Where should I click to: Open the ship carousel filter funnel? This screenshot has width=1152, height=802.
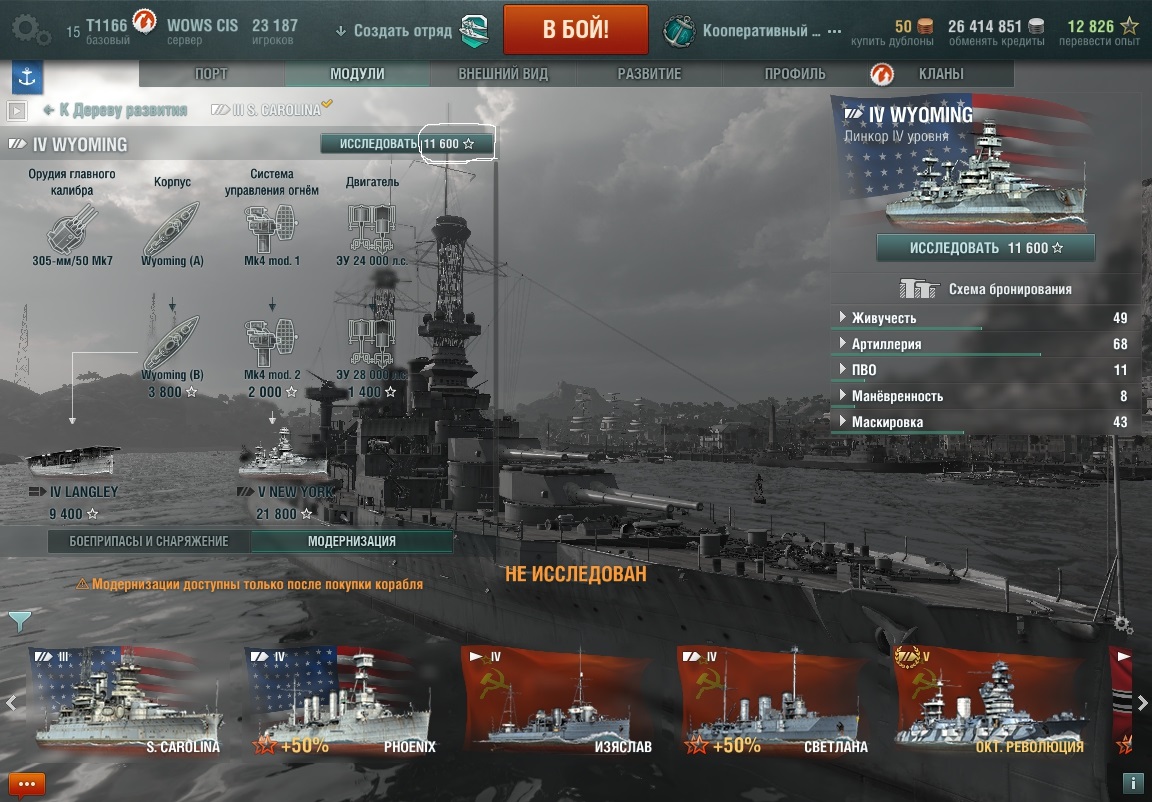click(20, 622)
